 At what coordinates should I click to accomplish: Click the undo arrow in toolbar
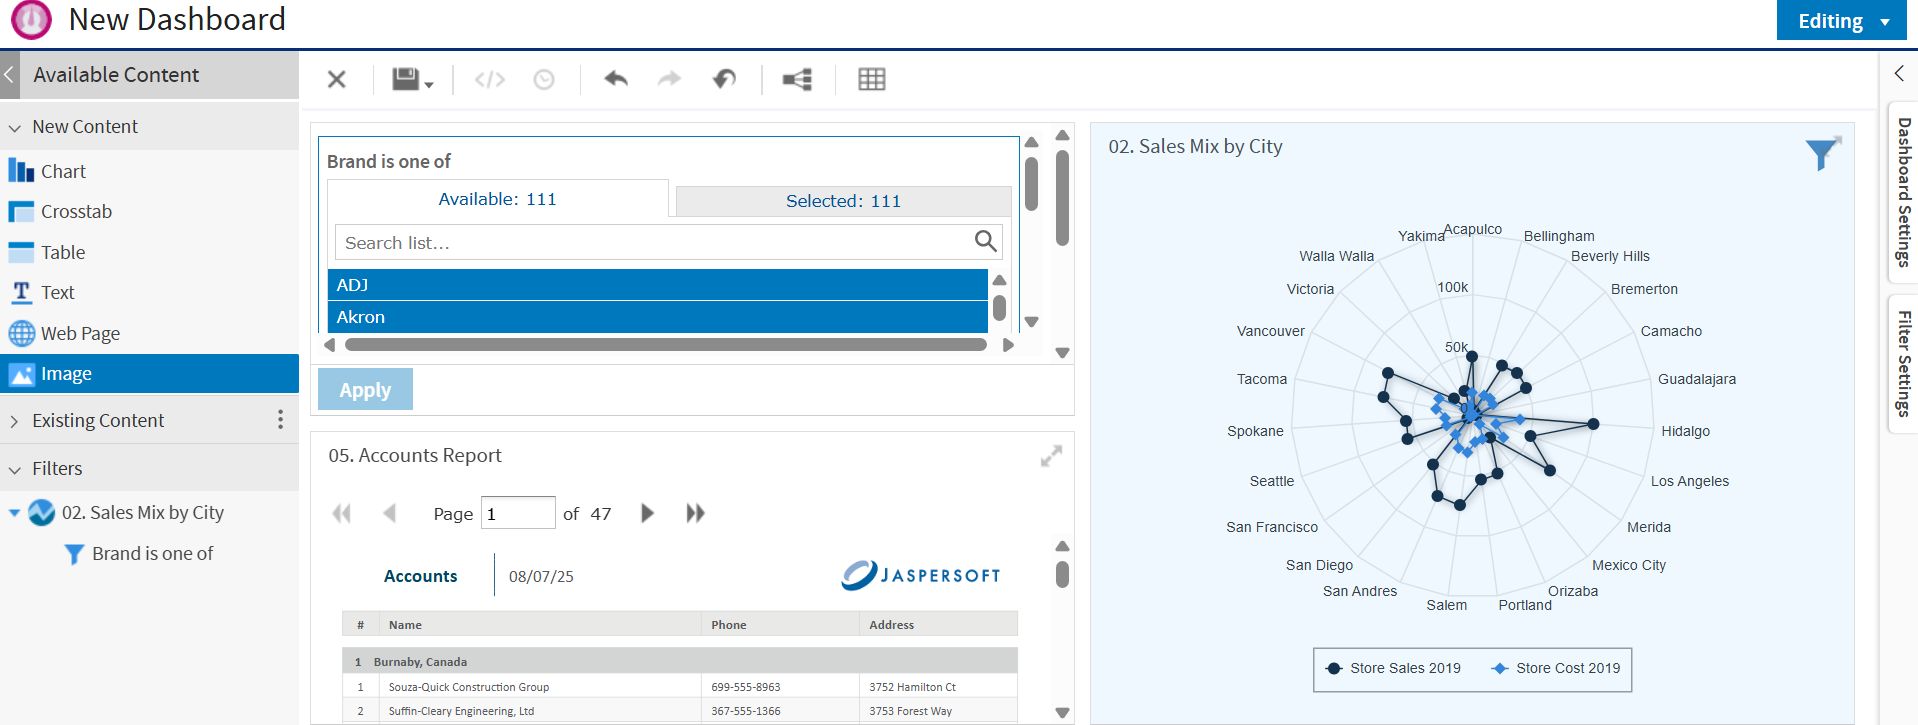point(616,79)
